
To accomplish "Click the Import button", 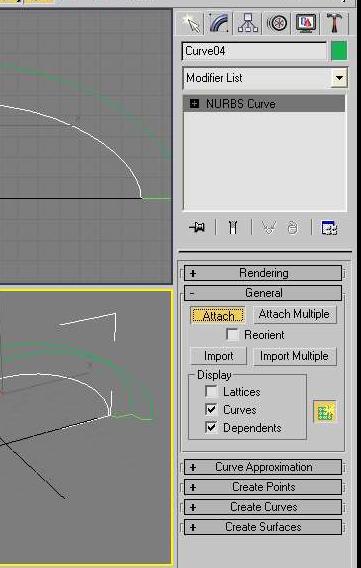I will (218, 356).
